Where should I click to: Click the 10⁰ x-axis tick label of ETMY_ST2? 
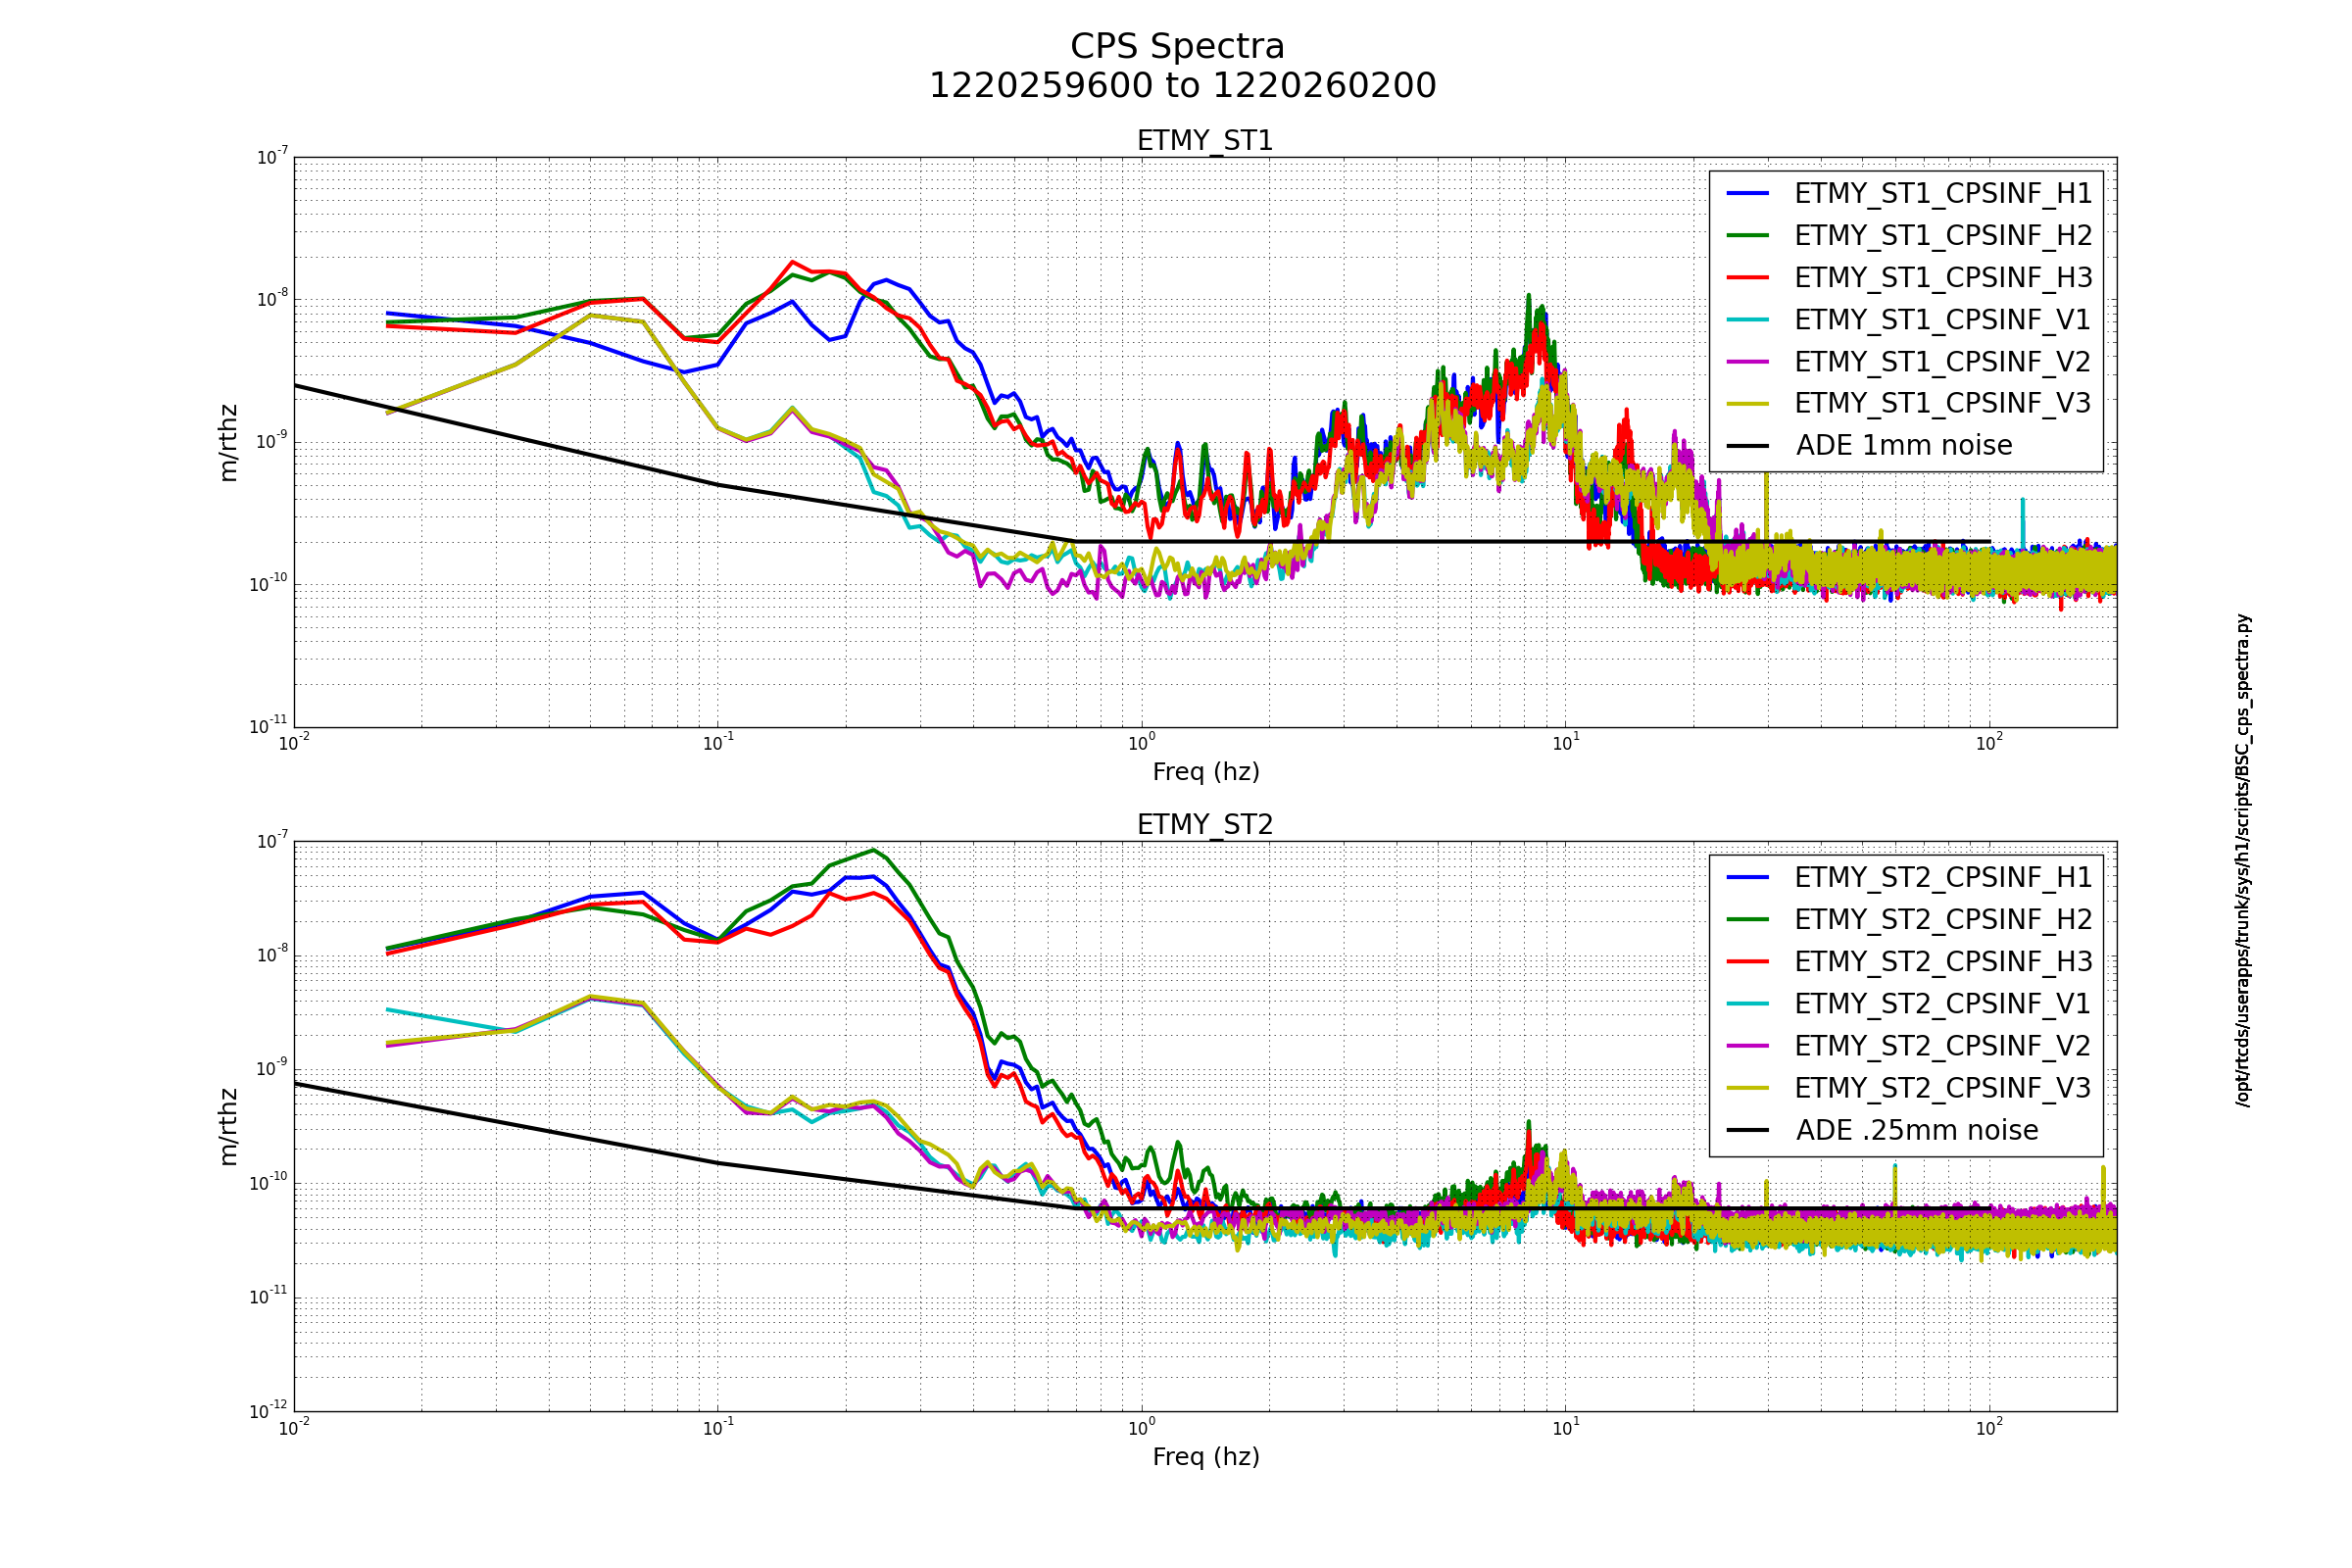(1142, 1428)
